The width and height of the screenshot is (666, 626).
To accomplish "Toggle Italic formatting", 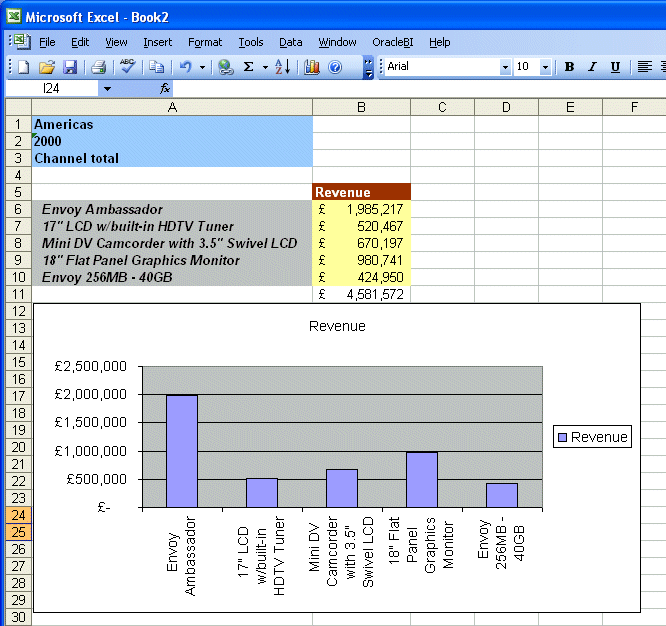I will [x=592, y=67].
